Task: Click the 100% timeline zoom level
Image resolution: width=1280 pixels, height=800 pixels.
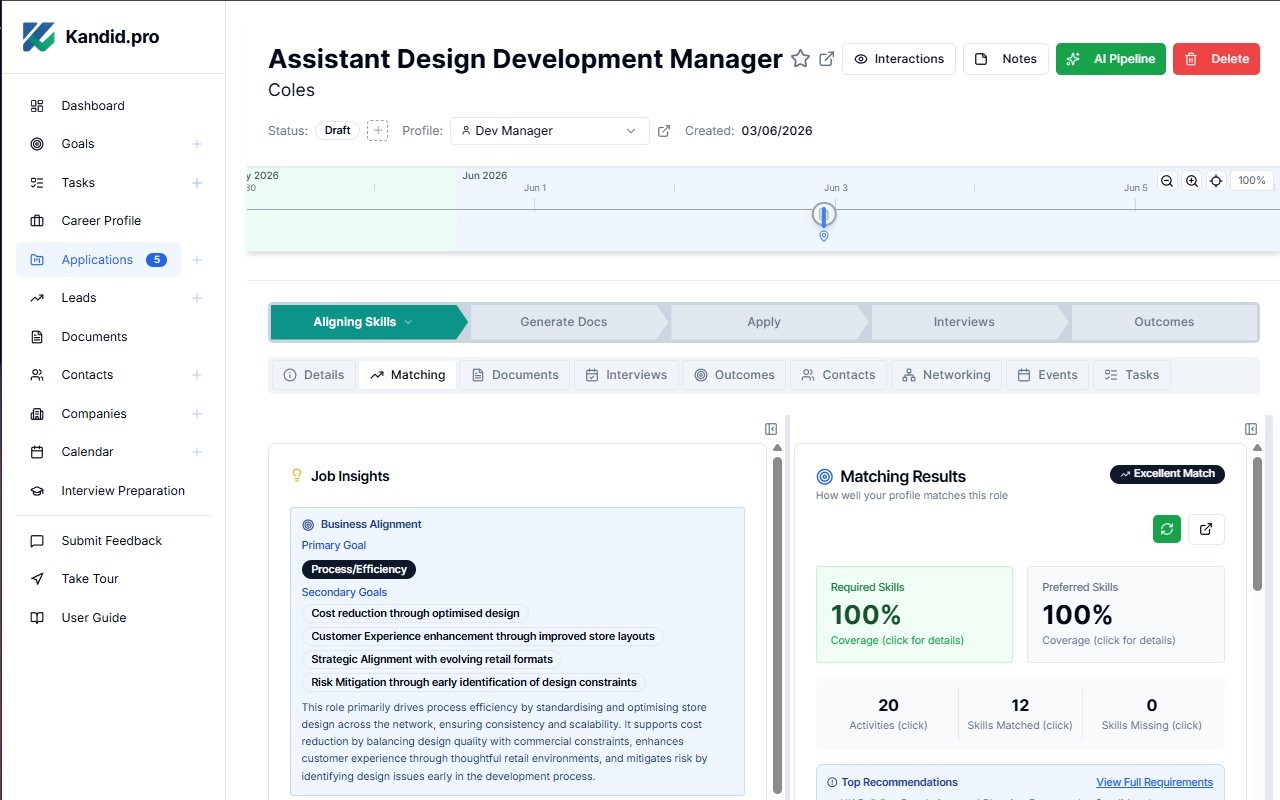Action: coord(1252,181)
